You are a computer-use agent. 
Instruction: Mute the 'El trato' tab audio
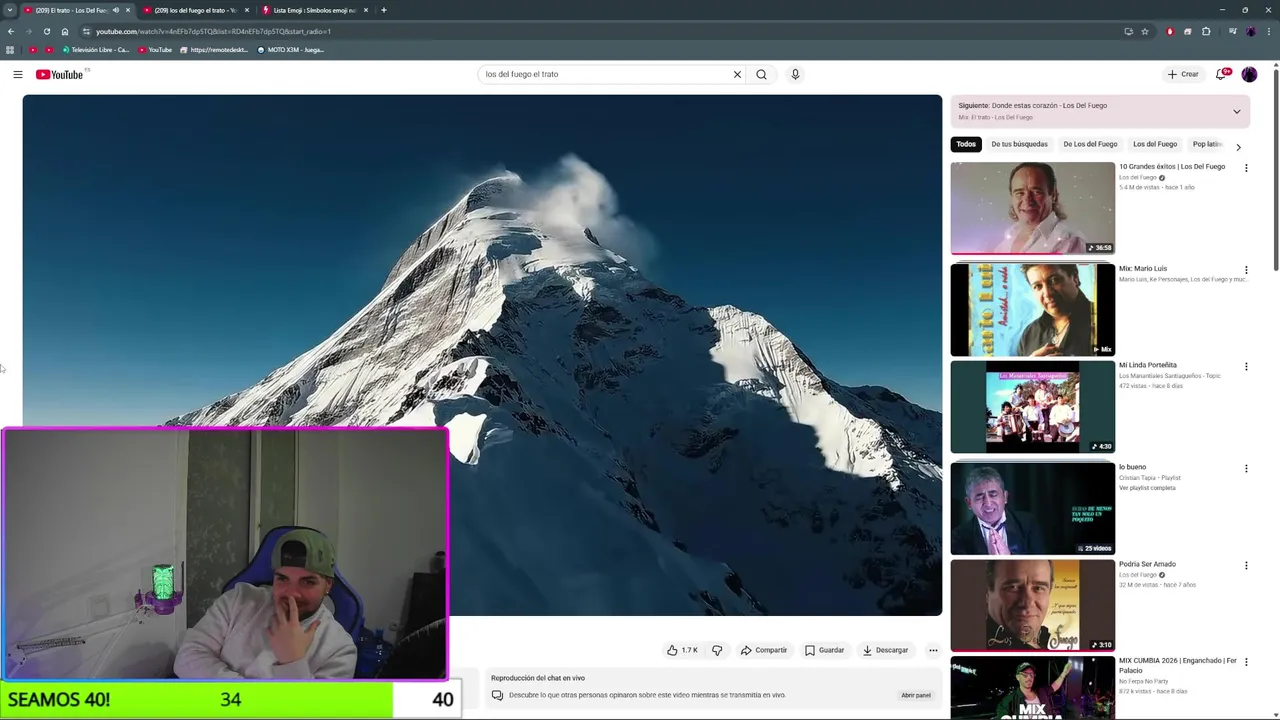pos(116,10)
